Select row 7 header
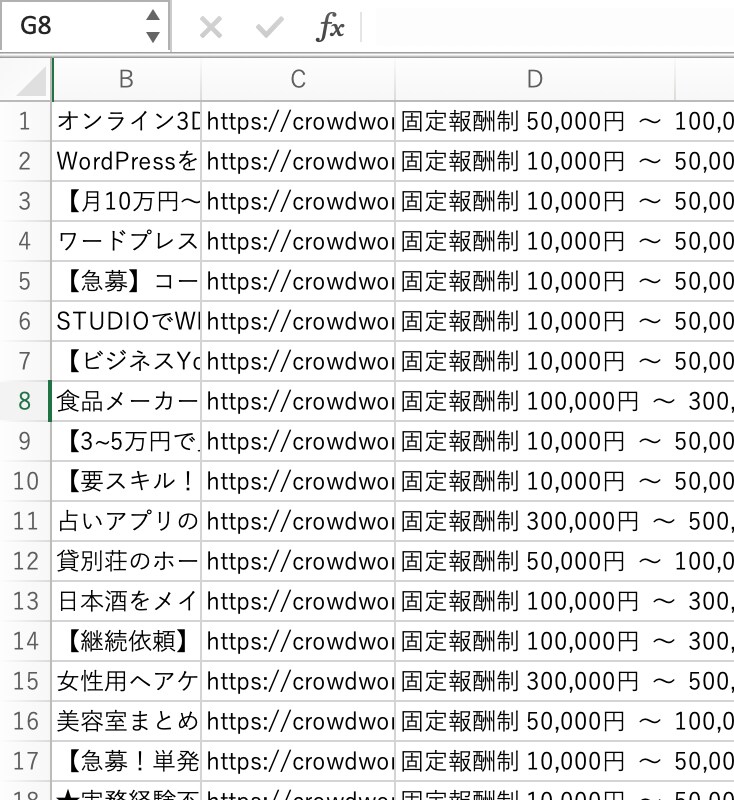The height and width of the screenshot is (800, 734). point(25,361)
